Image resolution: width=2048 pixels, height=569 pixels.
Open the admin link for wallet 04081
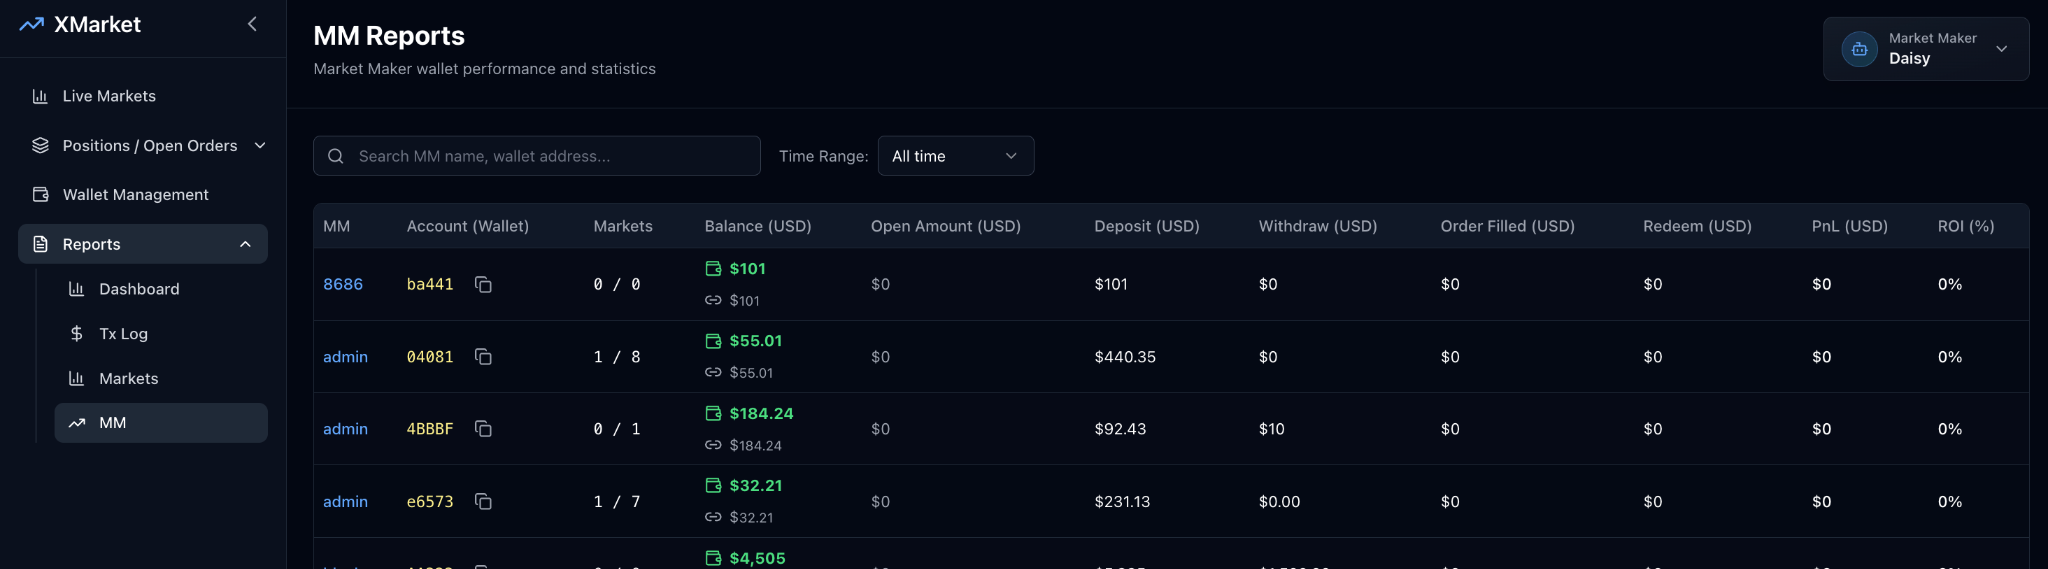click(x=345, y=357)
